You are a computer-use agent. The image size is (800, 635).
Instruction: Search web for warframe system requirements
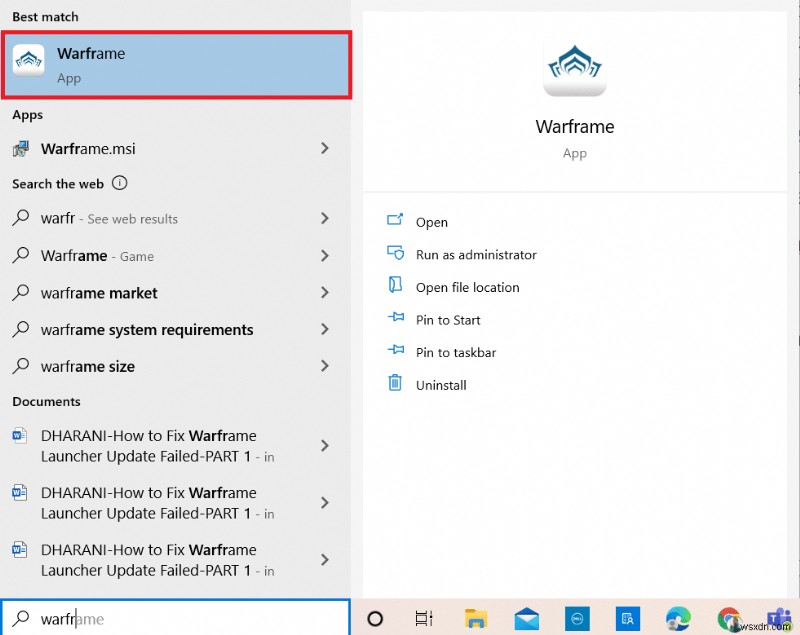coord(147,330)
